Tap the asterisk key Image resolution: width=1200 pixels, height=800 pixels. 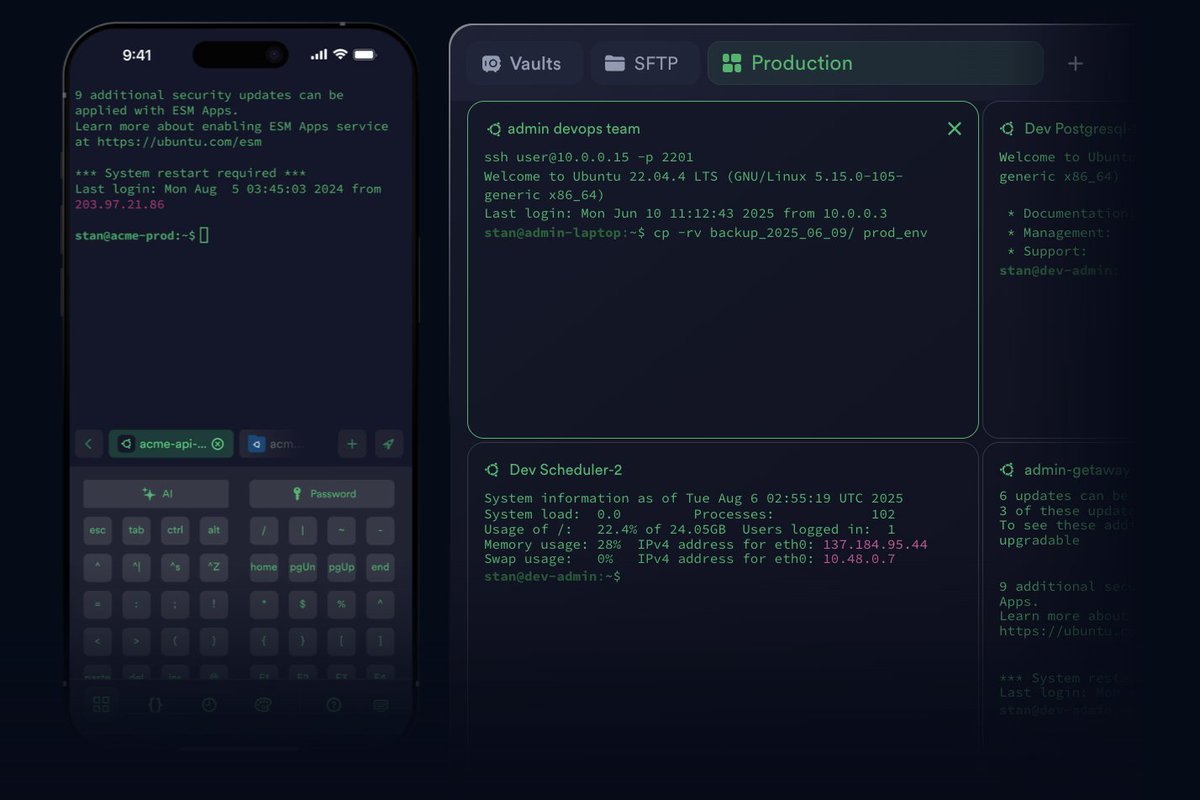pyautogui.click(x=264, y=604)
